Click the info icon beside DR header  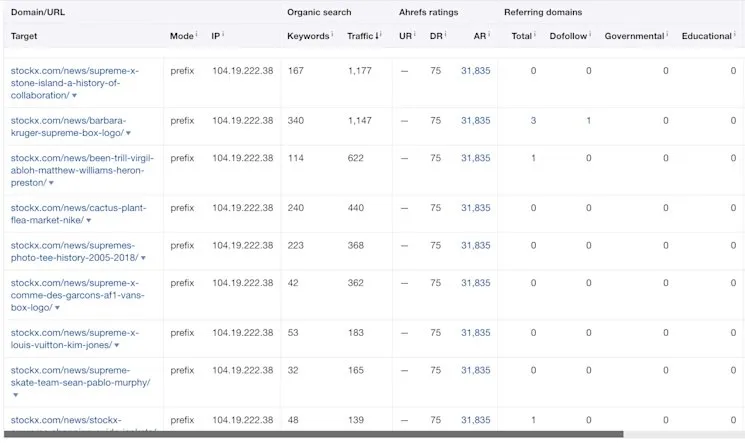click(x=445, y=34)
